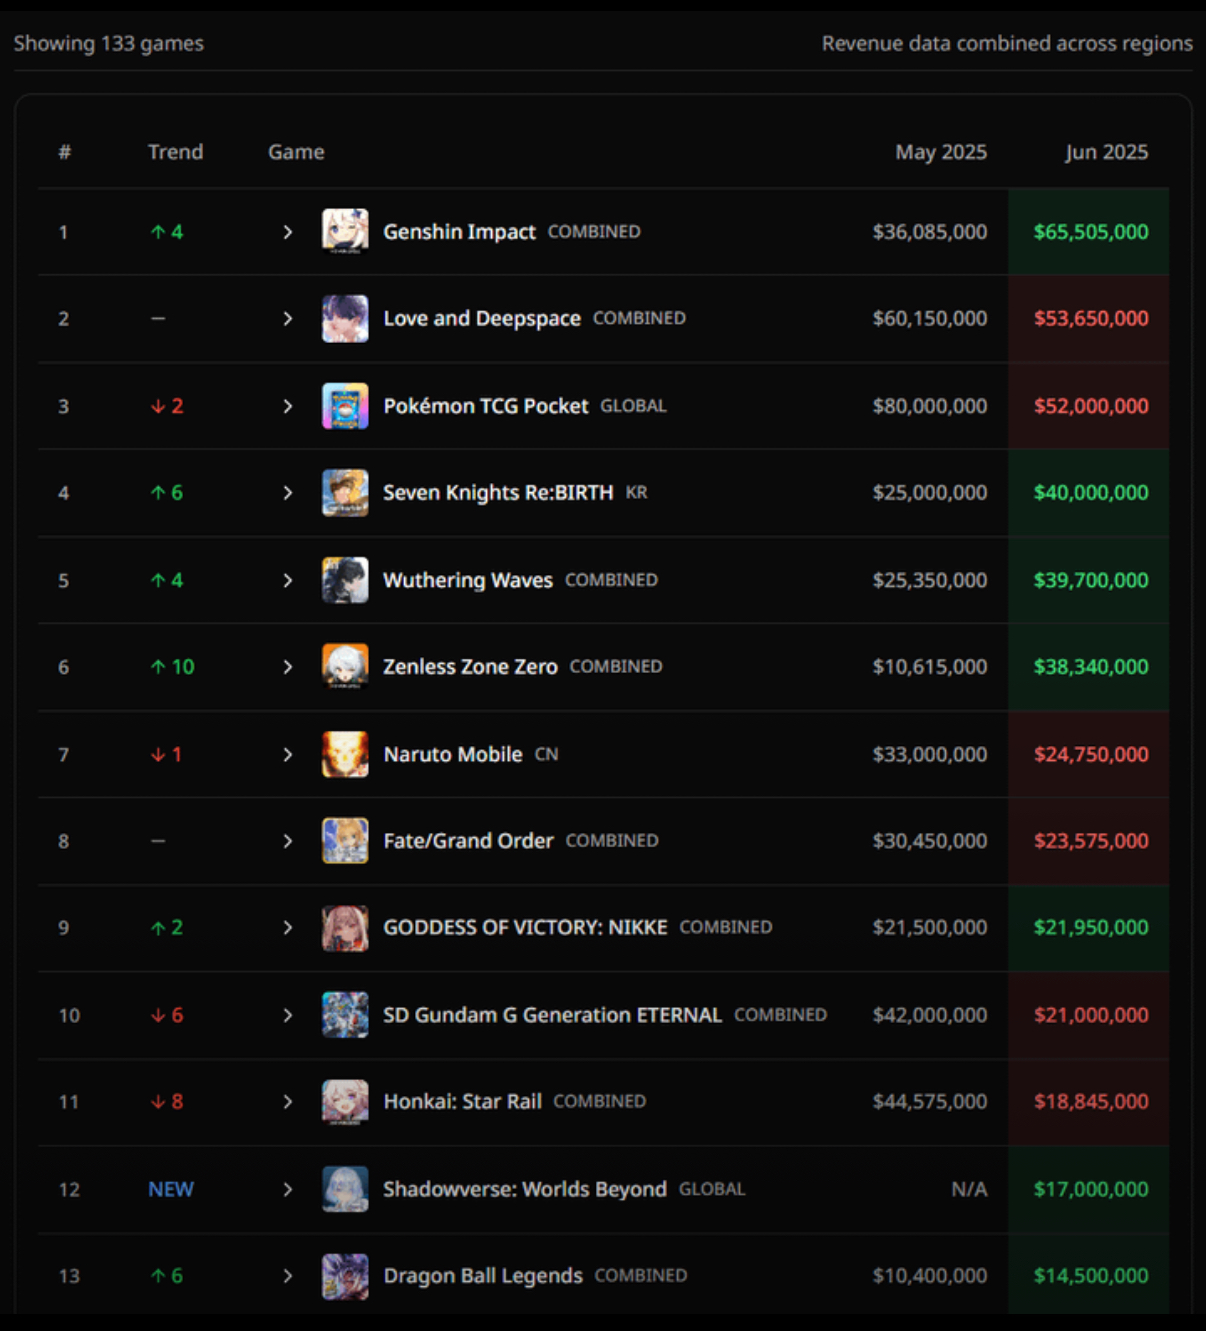Click the up 10 trend for Zenless Zone Zero

click(x=172, y=666)
